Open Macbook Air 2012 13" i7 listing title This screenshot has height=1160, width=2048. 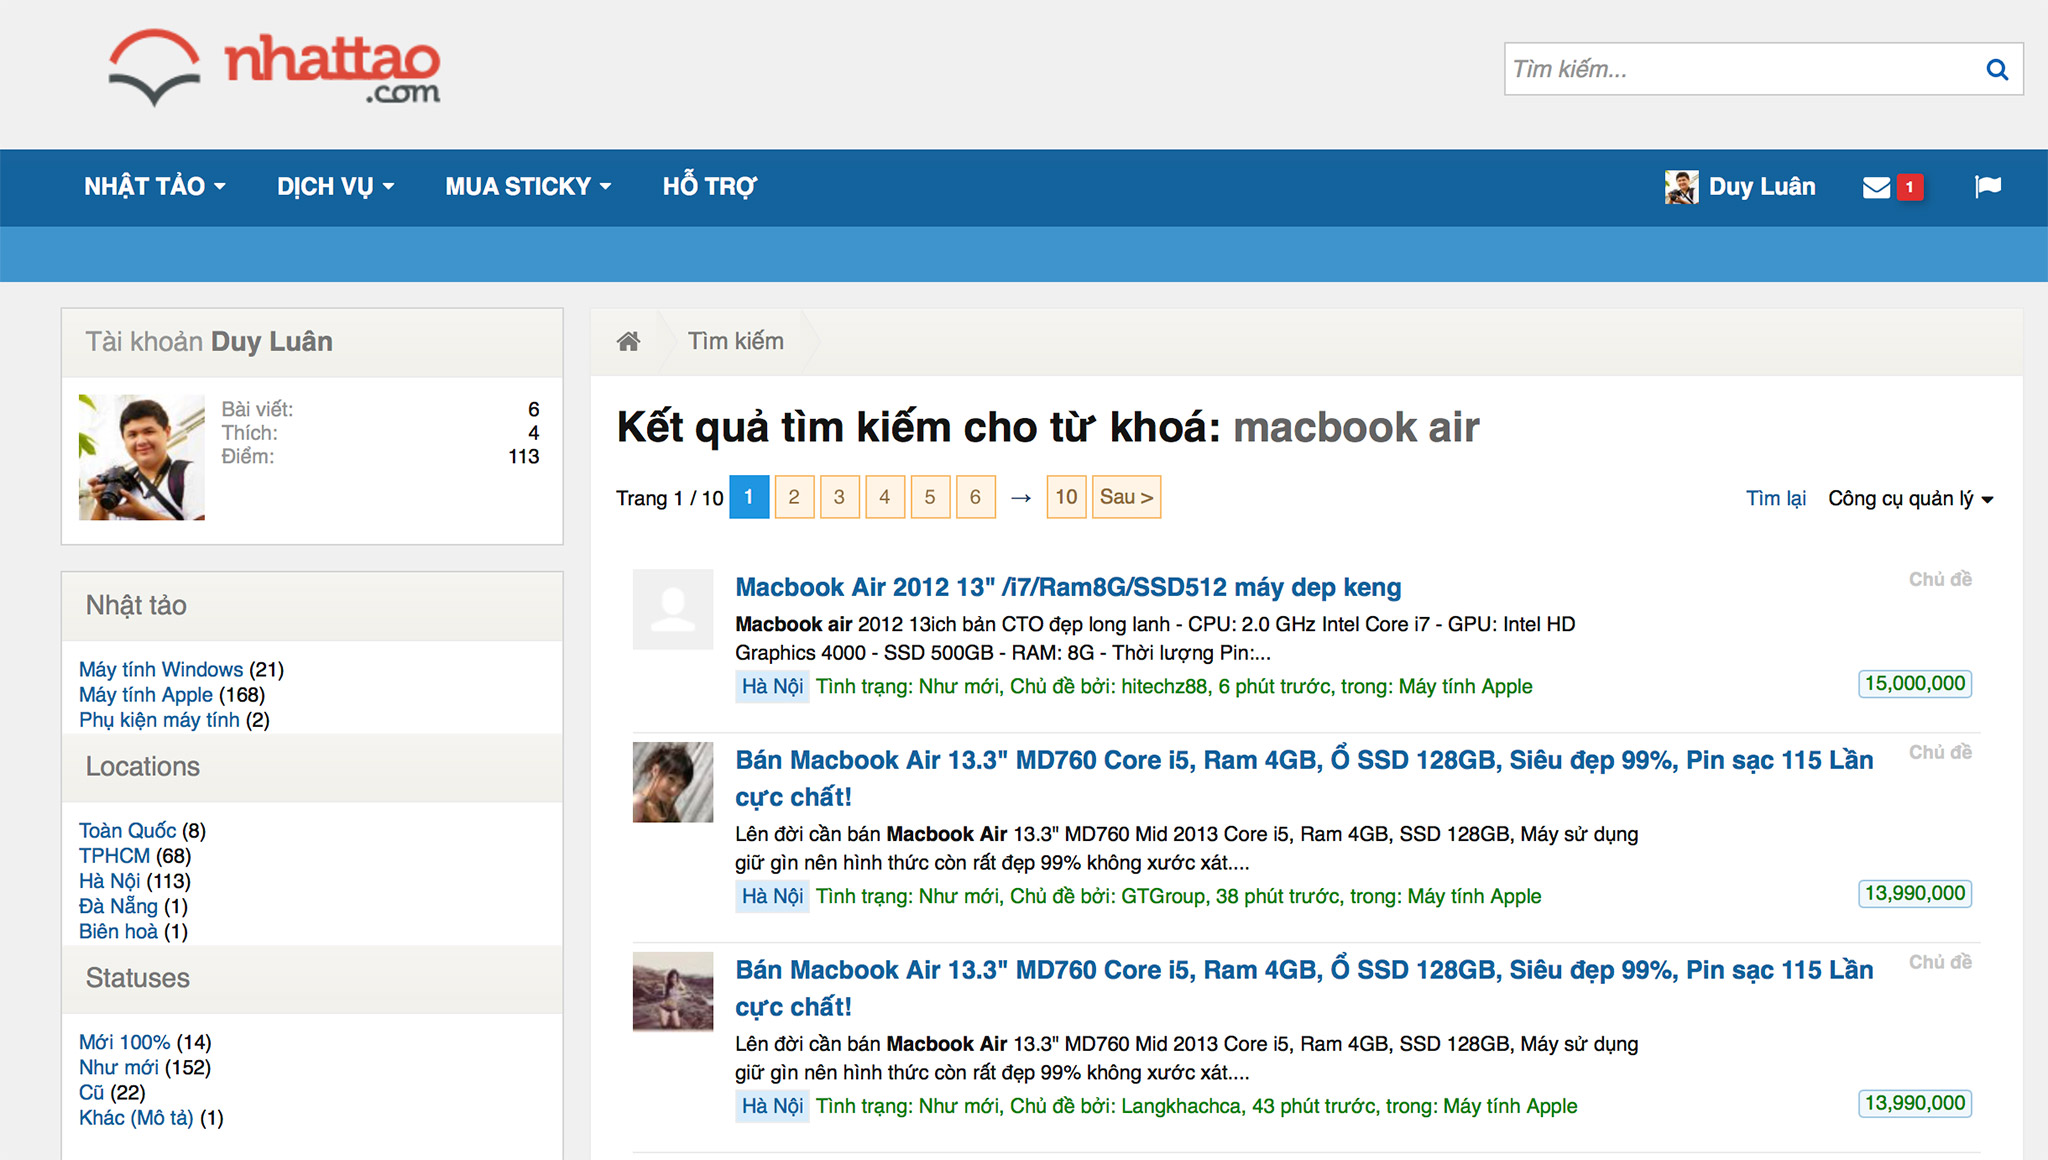(1068, 587)
